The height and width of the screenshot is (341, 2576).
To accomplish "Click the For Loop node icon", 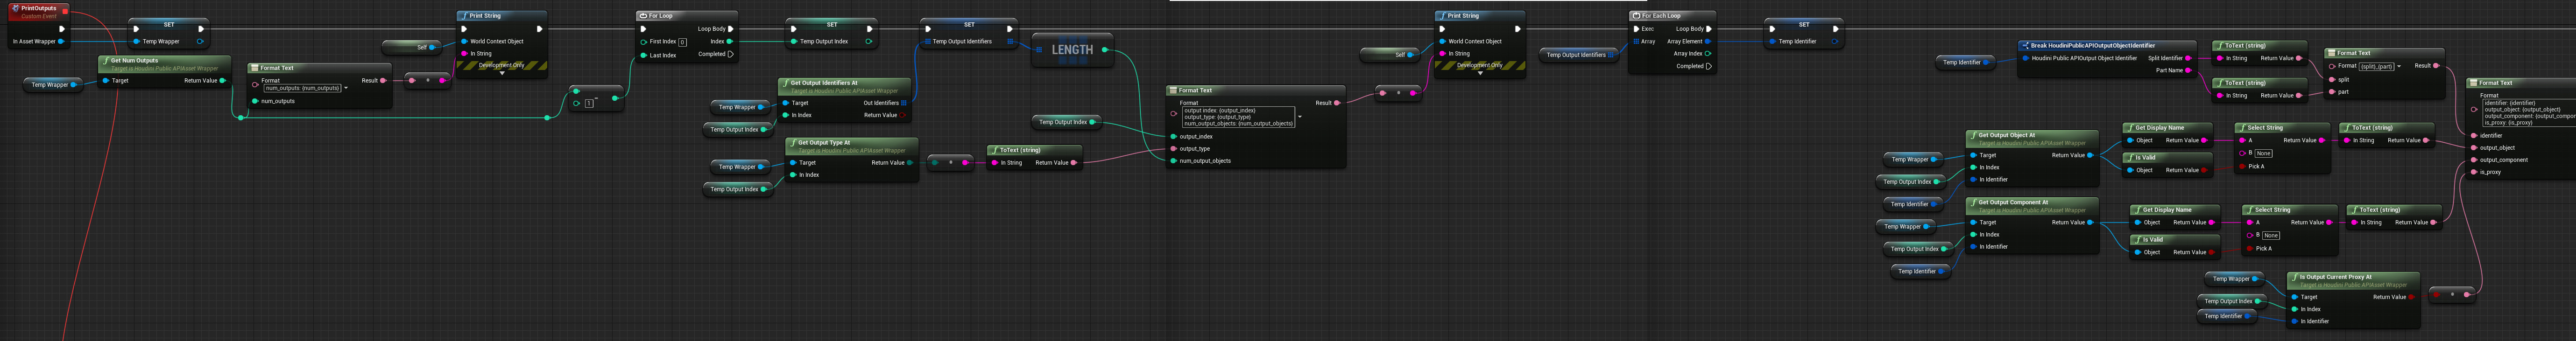I will 643,16.
